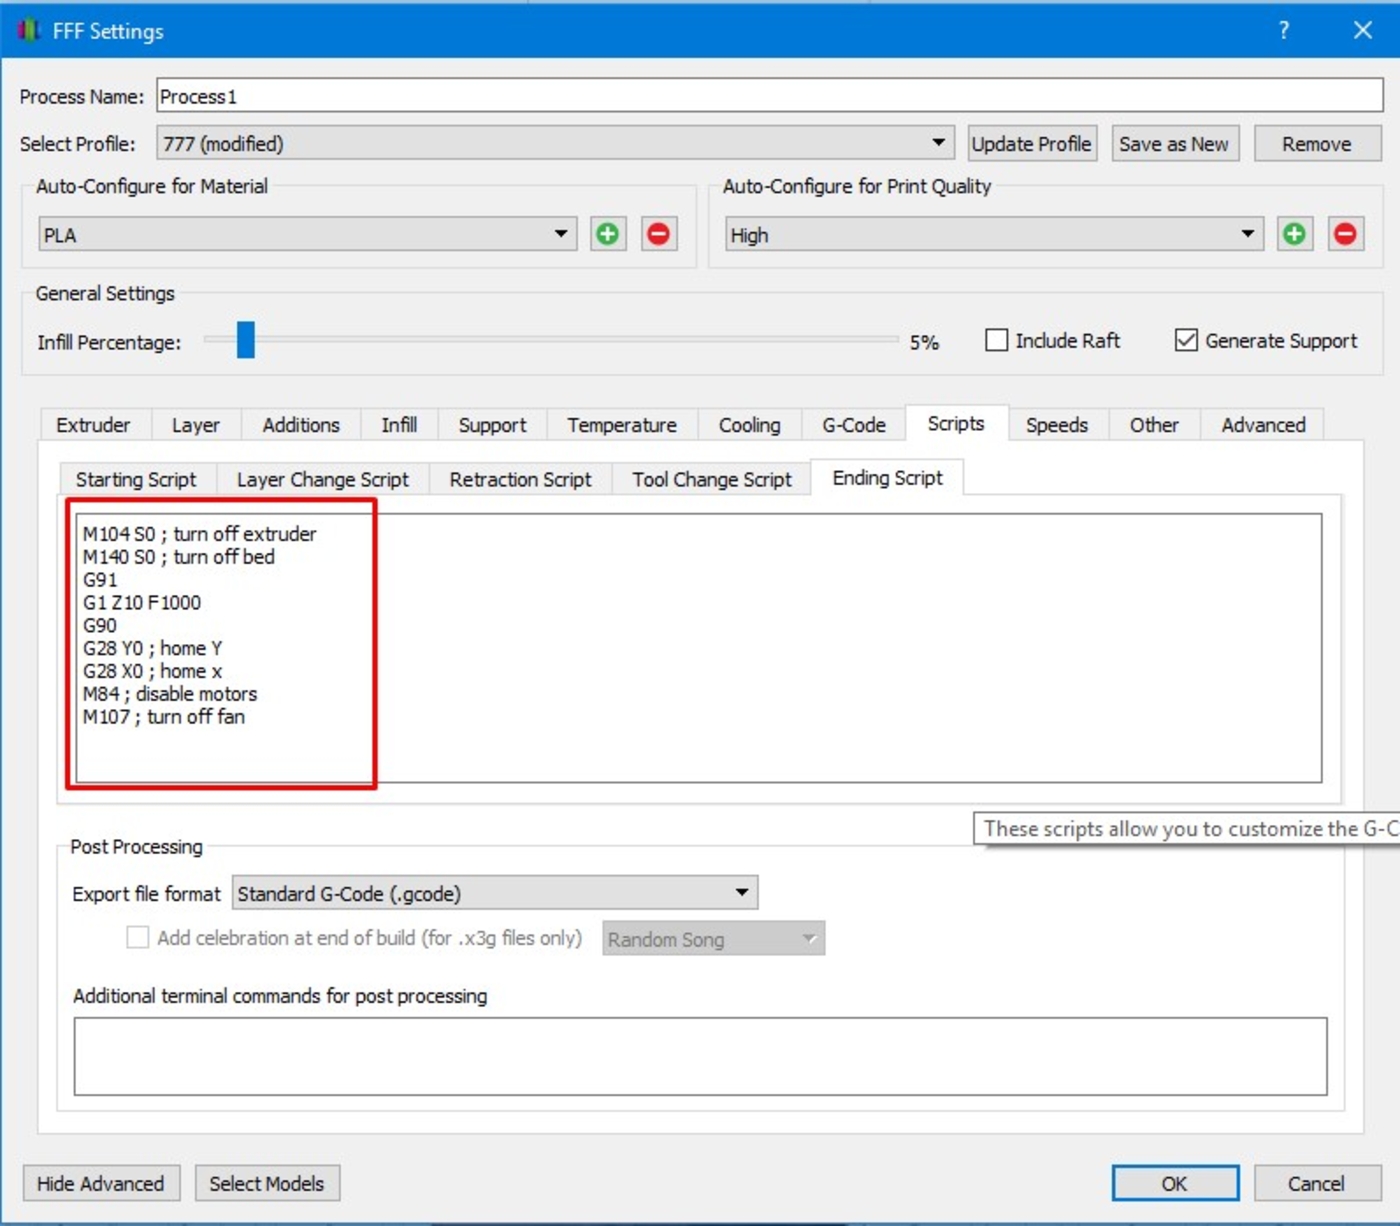Screen dimensions: 1400x1226
Task: Remove the PLA material with red minus icon
Action: pos(658,234)
